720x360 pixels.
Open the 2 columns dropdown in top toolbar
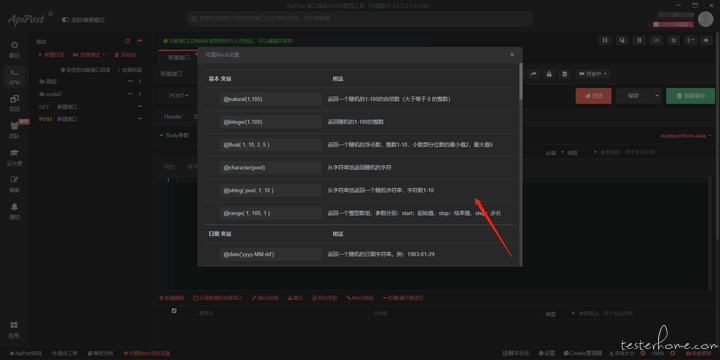[691, 40]
